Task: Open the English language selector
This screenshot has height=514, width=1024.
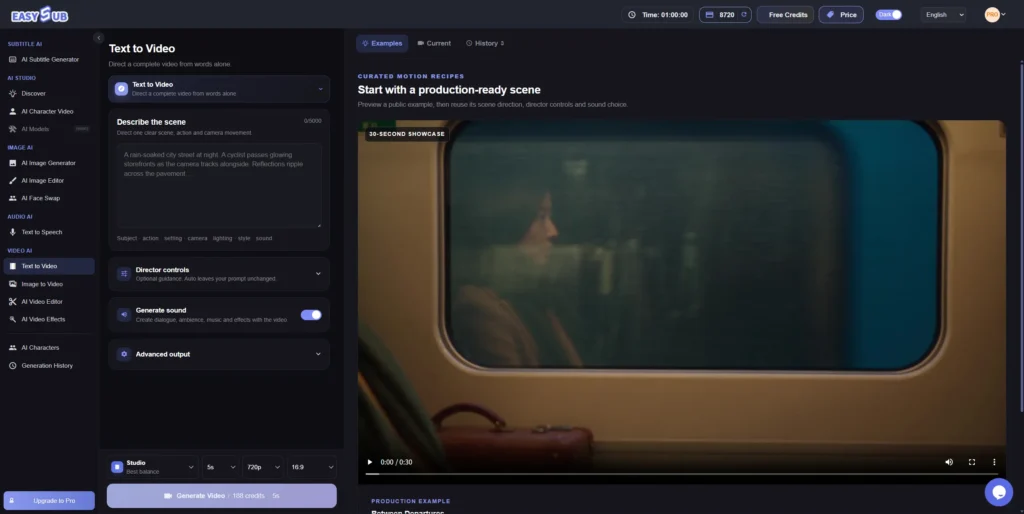Action: click(x=944, y=14)
